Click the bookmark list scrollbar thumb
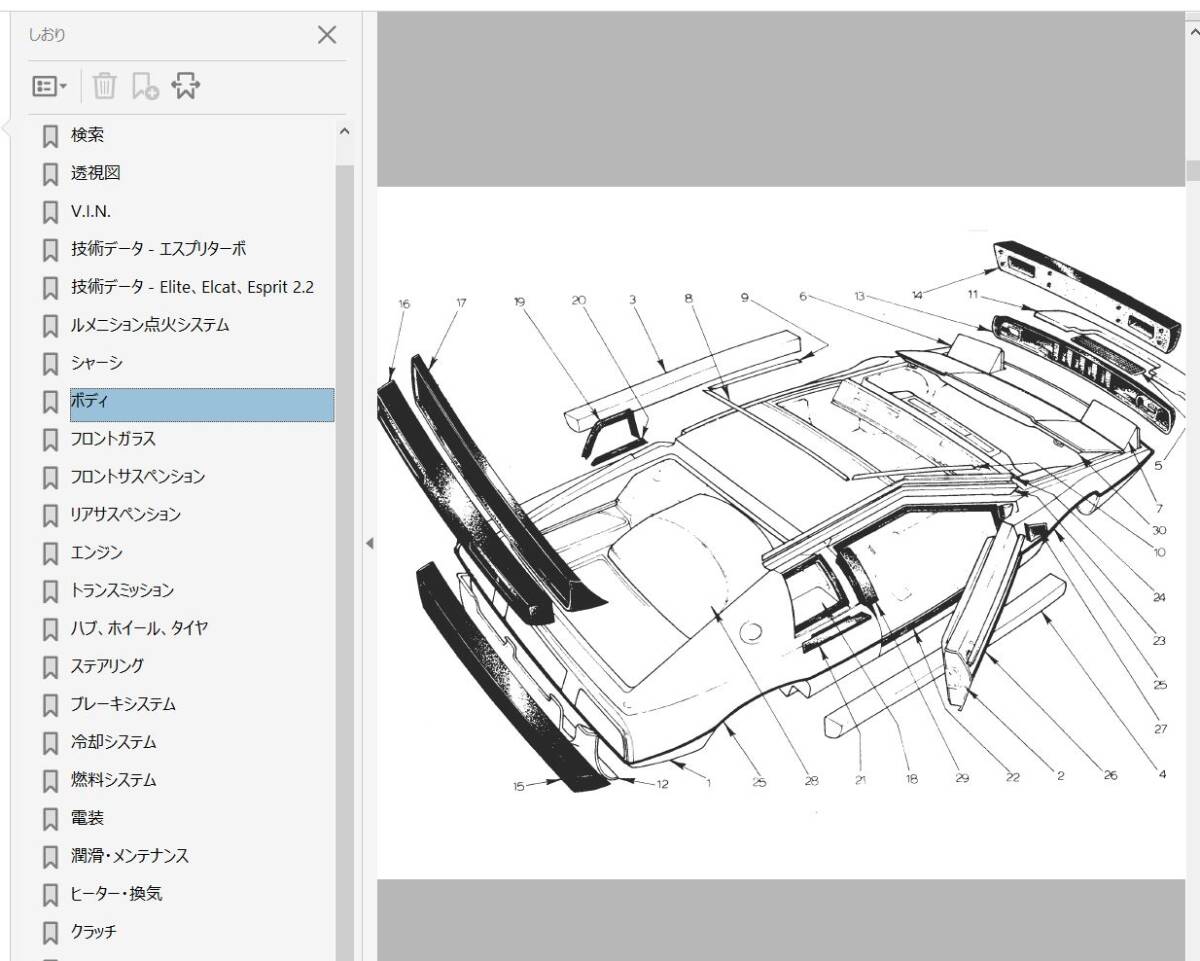1200x961 pixels. pos(345,563)
